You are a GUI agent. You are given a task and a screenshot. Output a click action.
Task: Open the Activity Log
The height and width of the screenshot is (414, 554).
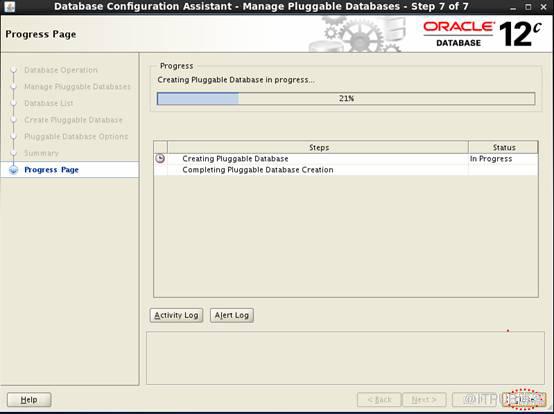pos(176,315)
